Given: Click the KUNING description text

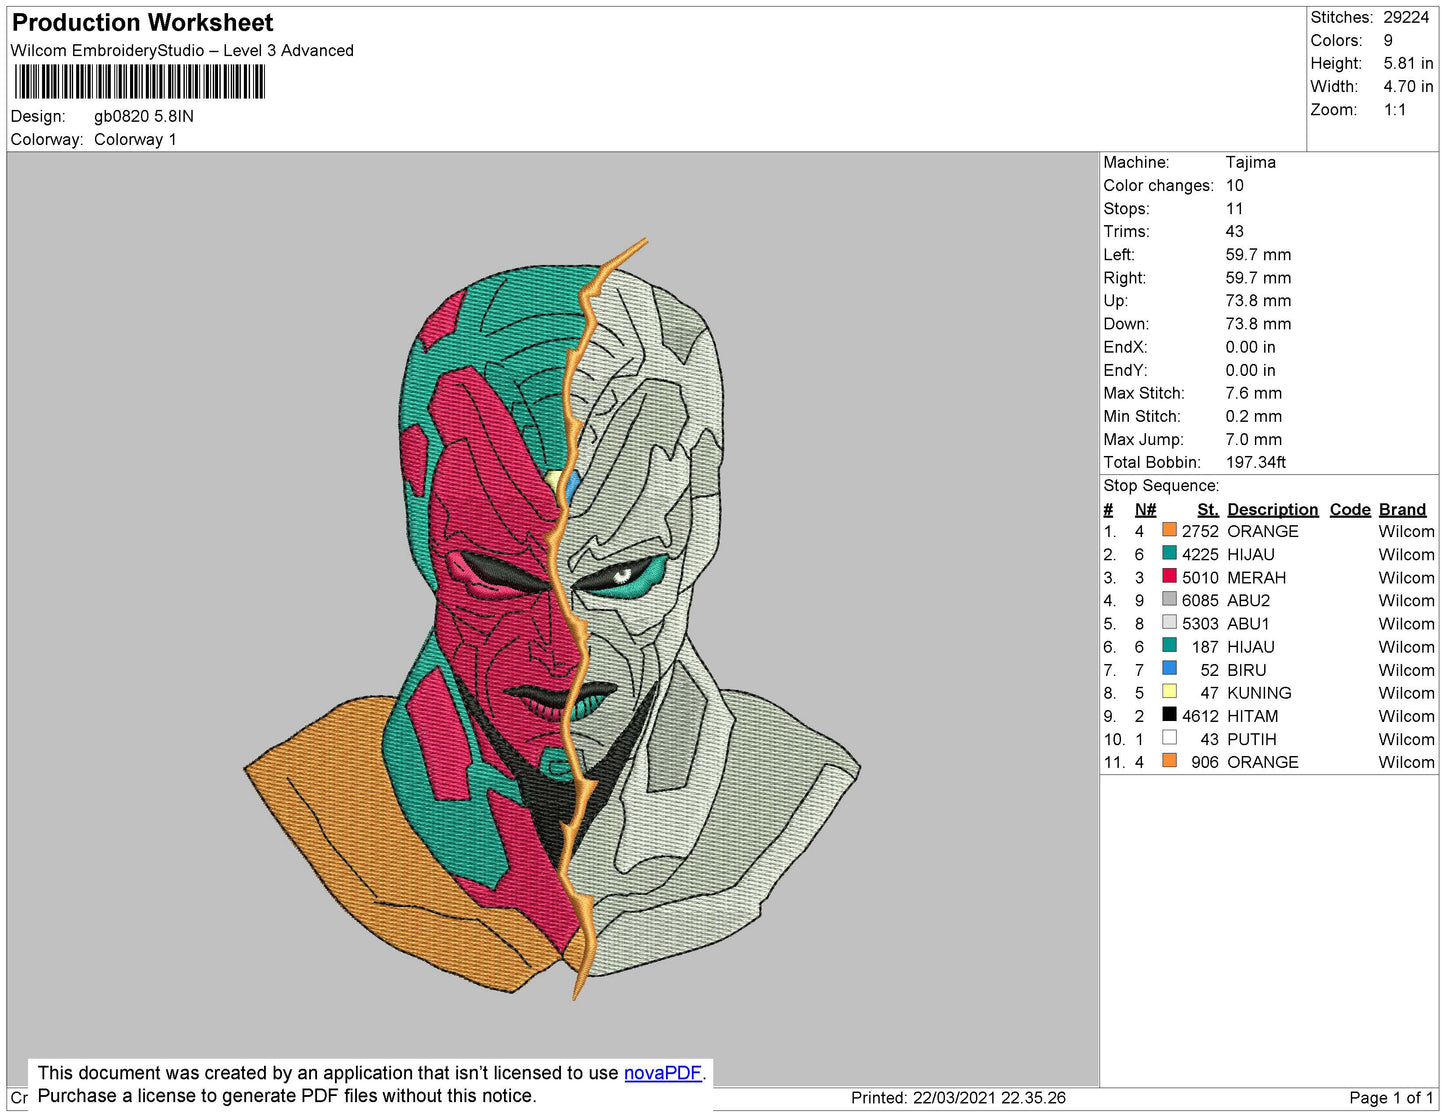Looking at the screenshot, I should coord(1259,693).
